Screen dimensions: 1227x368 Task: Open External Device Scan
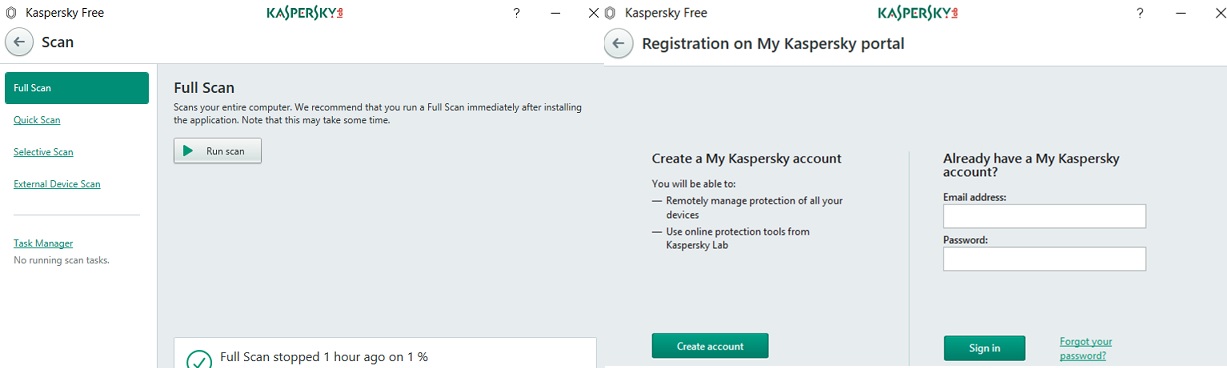pos(57,184)
